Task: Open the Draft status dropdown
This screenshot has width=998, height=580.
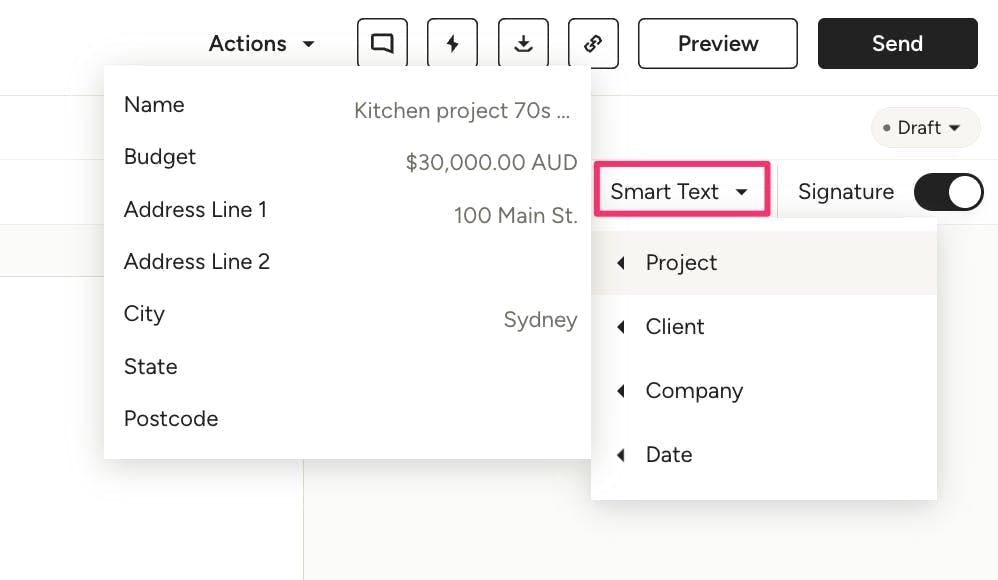Action: (x=925, y=127)
